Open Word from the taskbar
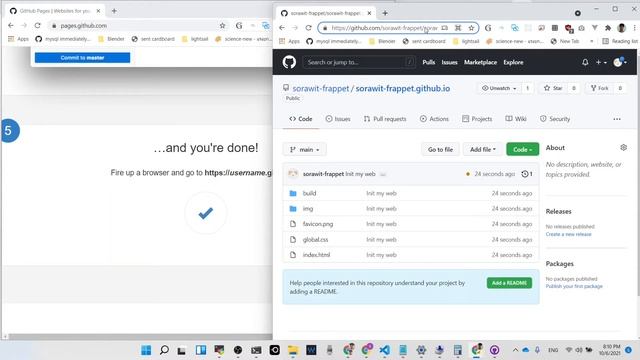 311,350
